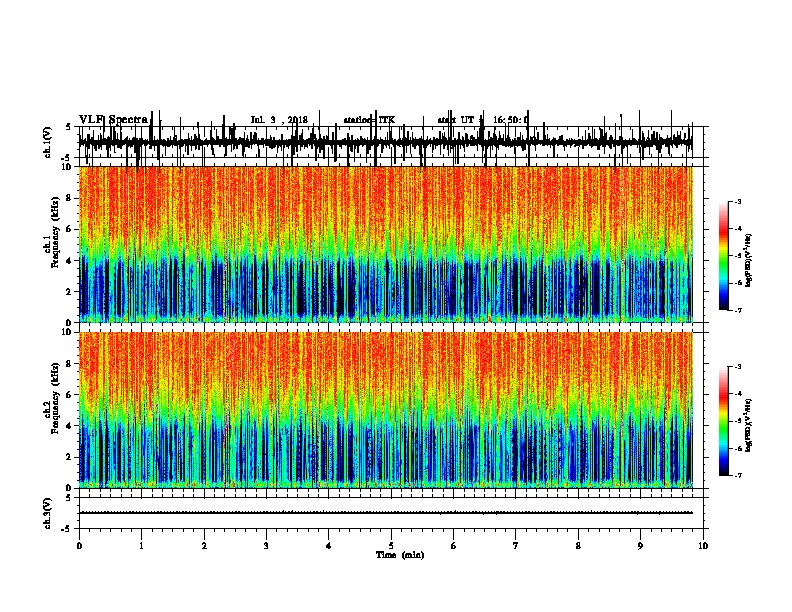Click the "-3" label on ch.2 color bar

point(737,367)
